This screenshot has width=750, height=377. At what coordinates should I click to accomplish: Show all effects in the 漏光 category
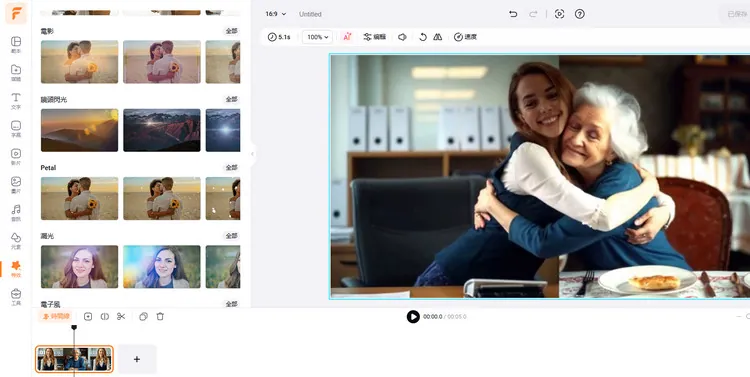[x=232, y=236]
